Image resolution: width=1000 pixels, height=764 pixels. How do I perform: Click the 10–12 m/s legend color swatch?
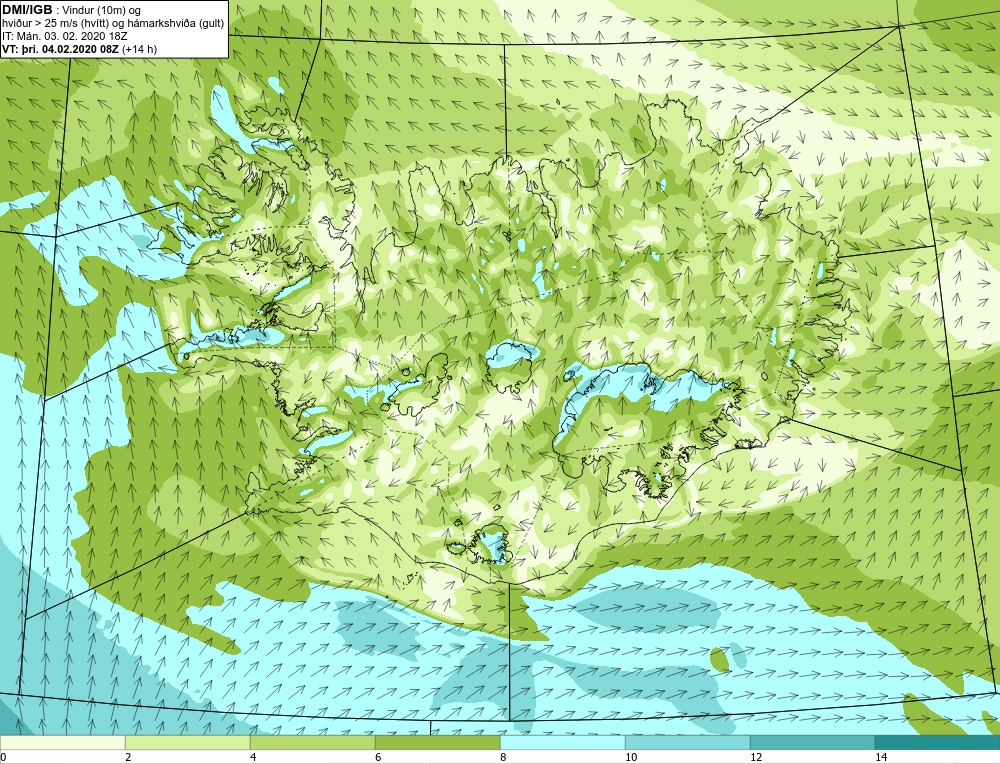(x=688, y=742)
